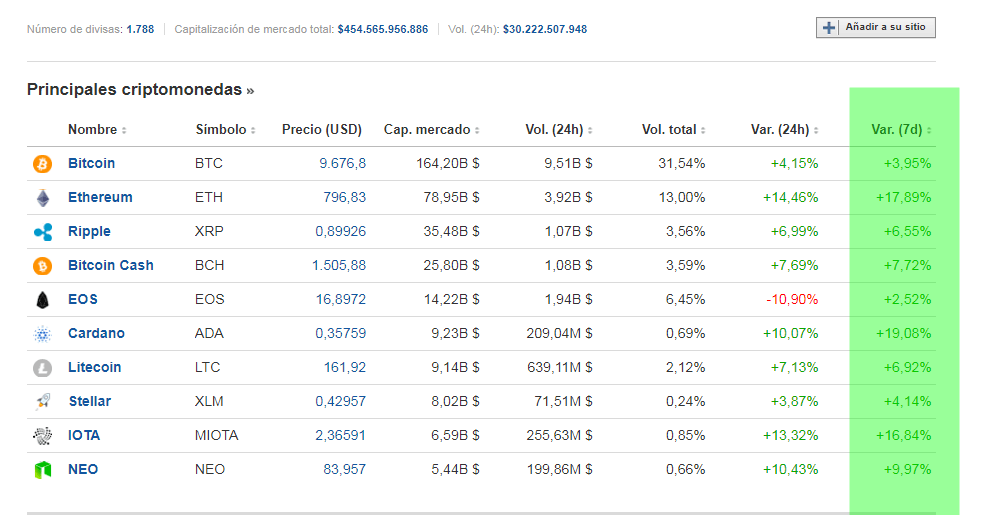The height and width of the screenshot is (515, 1004).
Task: Open the Ethereum name link
Action: coord(100,198)
